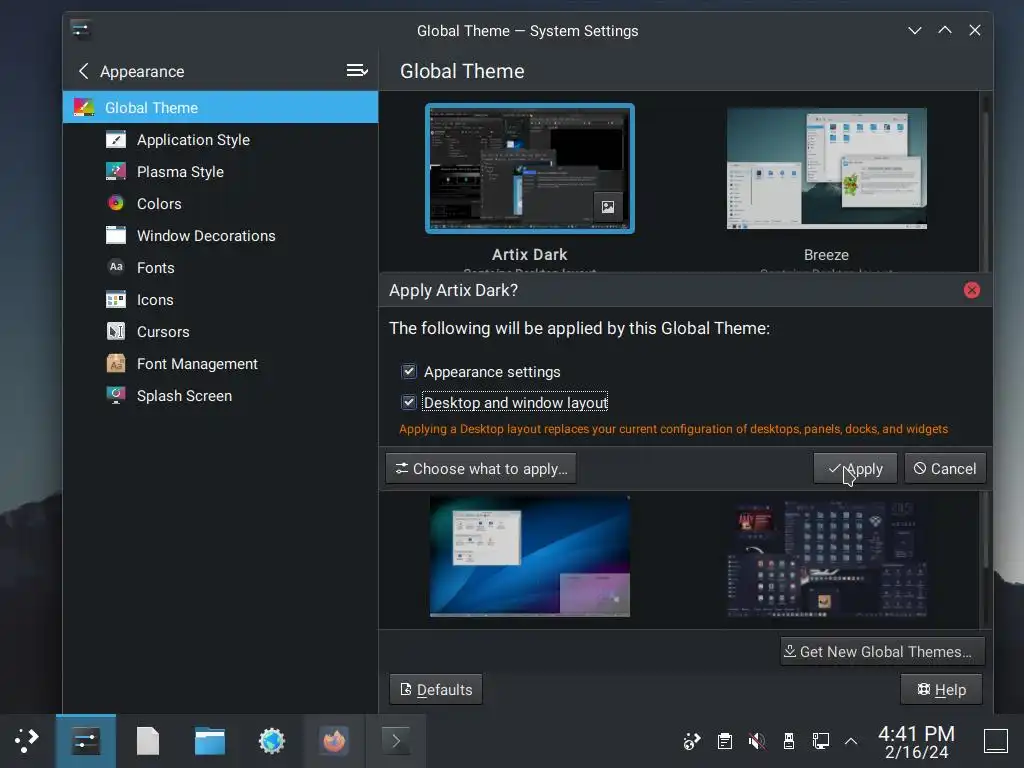Click System Settings icon in taskbar
Viewport: 1024px width, 768px height.
(x=86, y=741)
